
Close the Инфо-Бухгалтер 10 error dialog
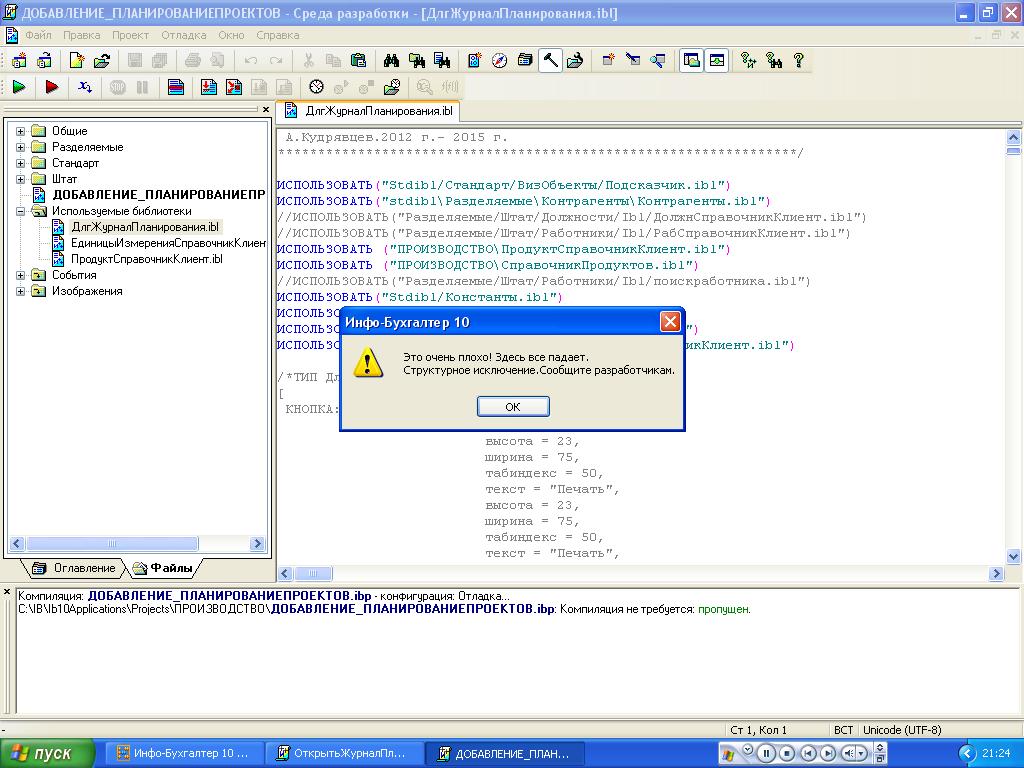670,321
